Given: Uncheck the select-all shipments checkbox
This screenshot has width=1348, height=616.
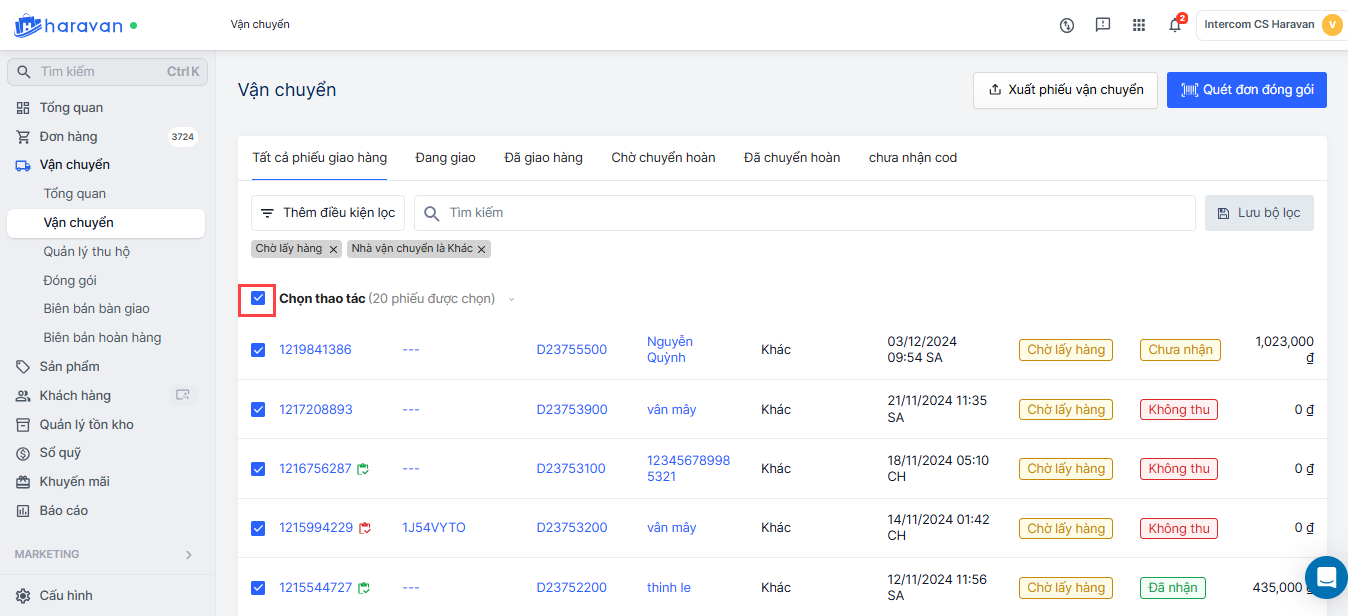Looking at the screenshot, I should coord(258,298).
